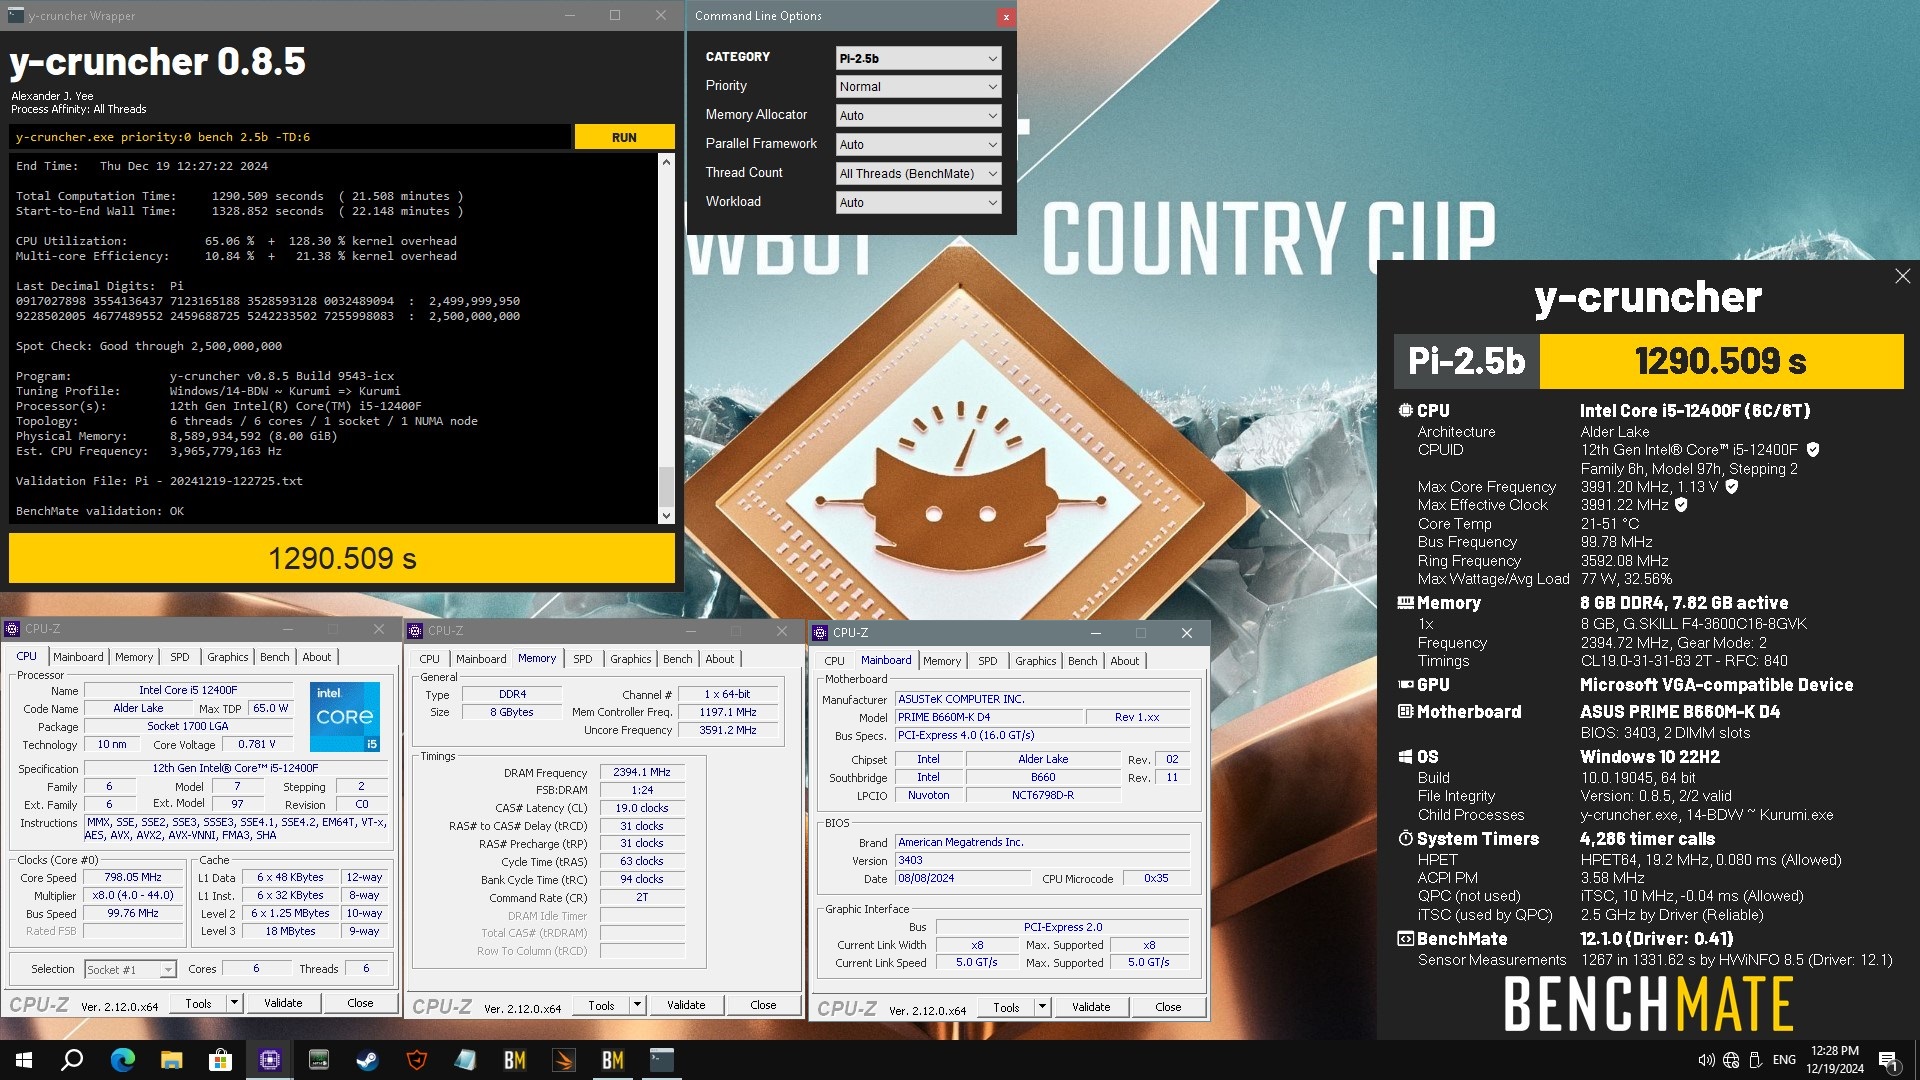
Task: Open the CATEGORY Pi-2.5b dropdown
Action: [x=918, y=58]
